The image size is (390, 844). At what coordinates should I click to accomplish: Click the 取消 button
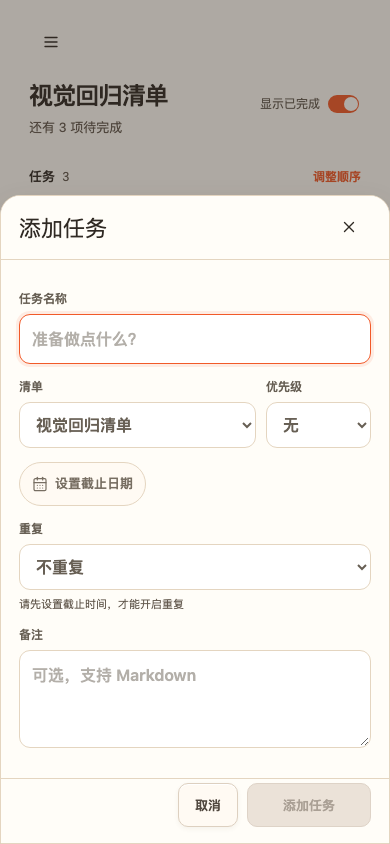[x=208, y=805]
